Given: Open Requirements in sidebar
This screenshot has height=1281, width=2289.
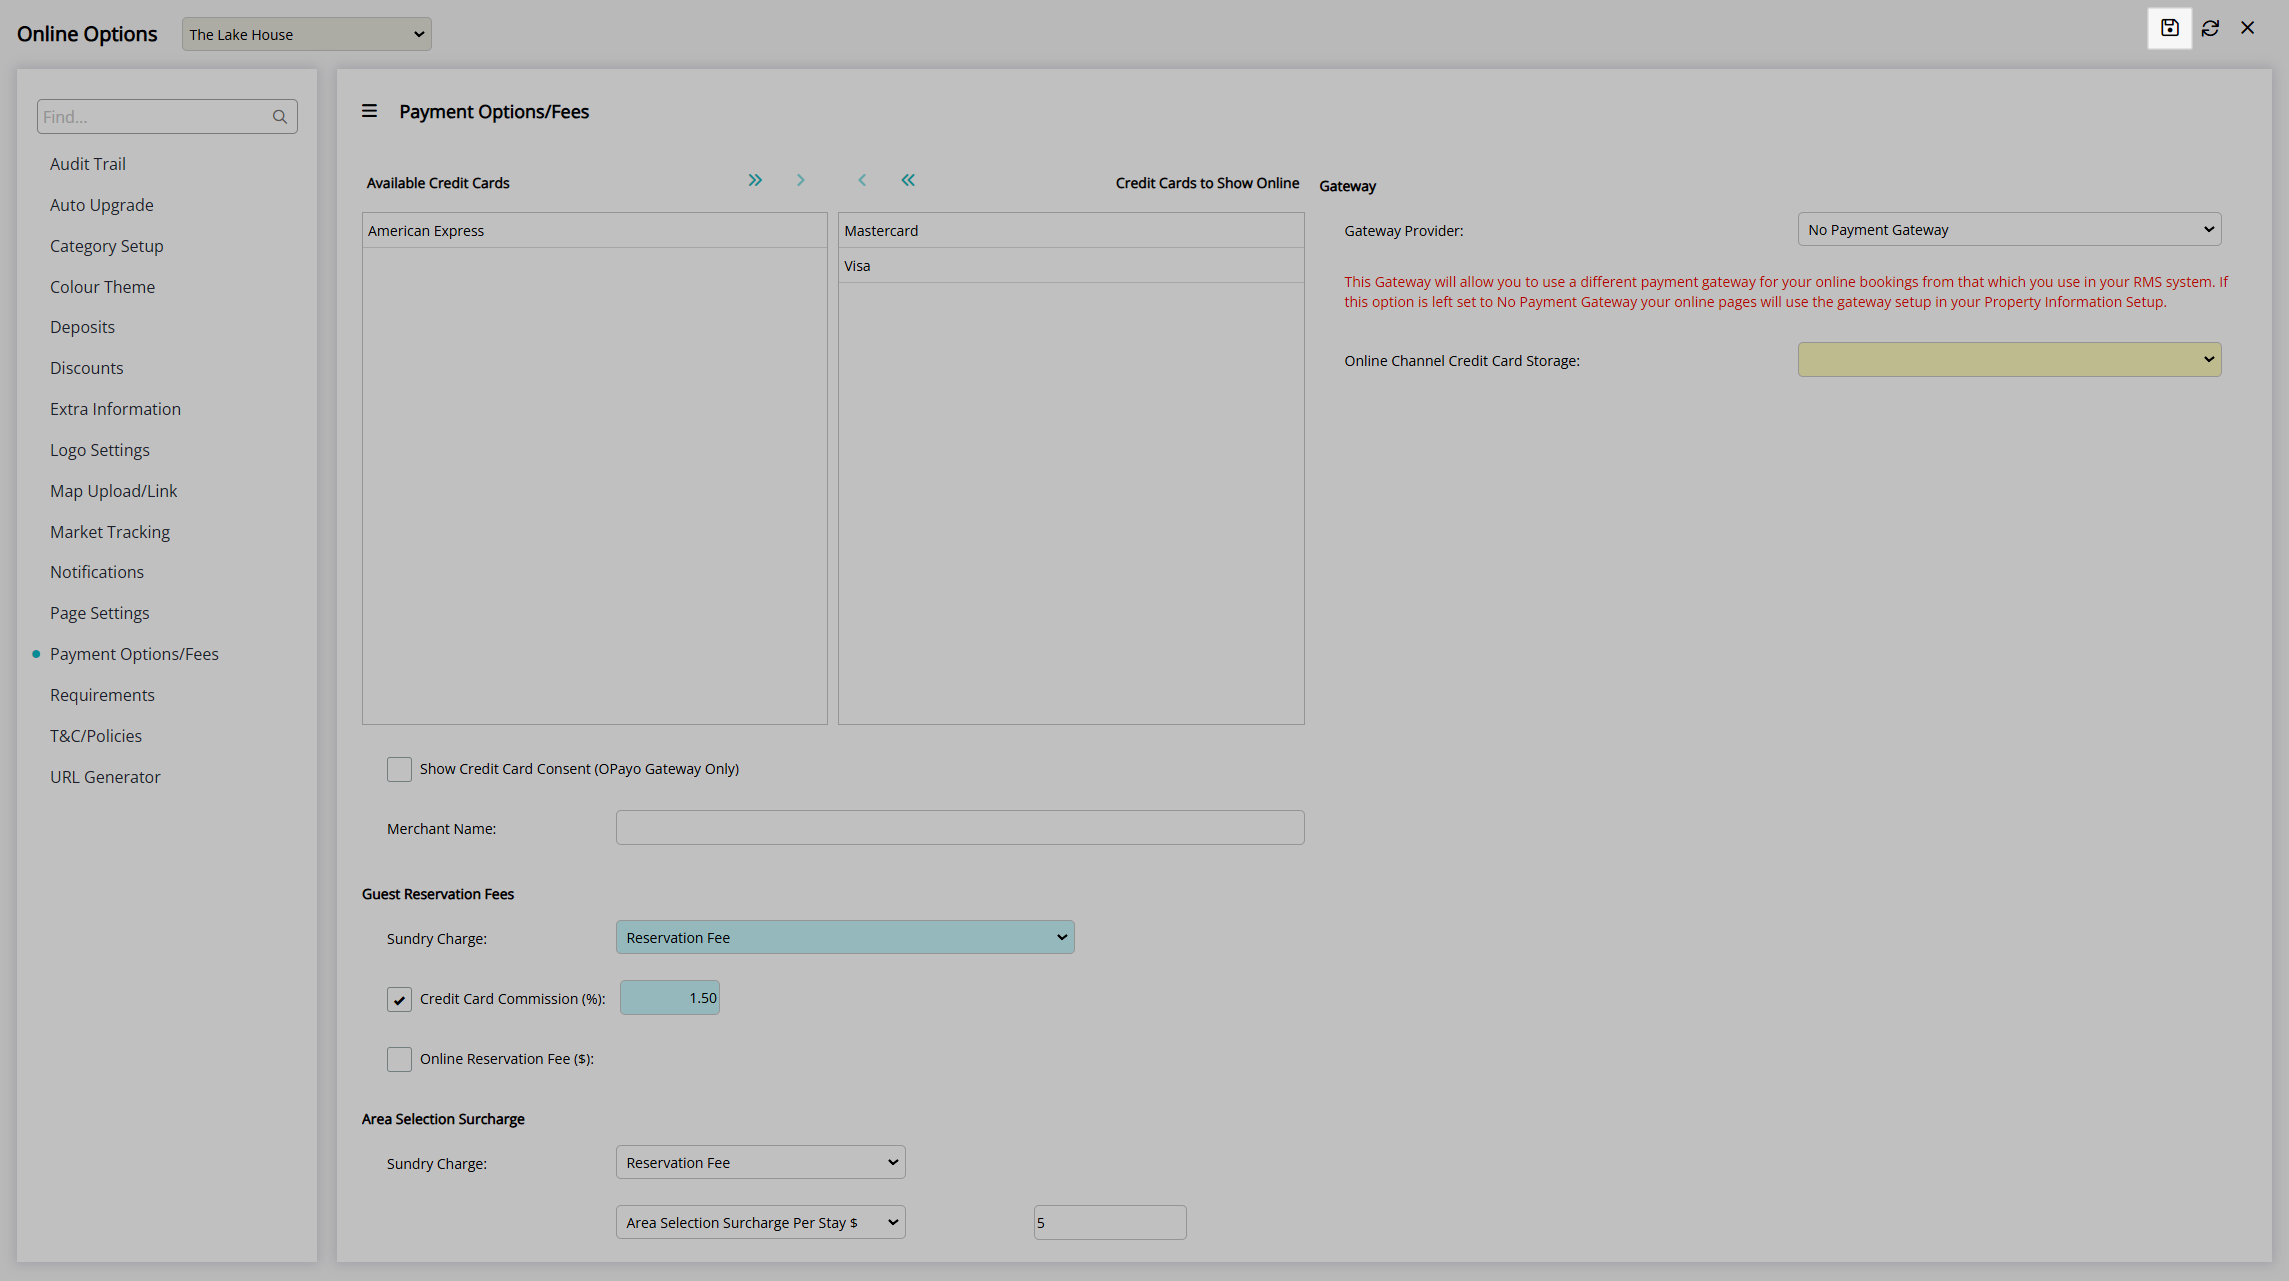Looking at the screenshot, I should 102,695.
